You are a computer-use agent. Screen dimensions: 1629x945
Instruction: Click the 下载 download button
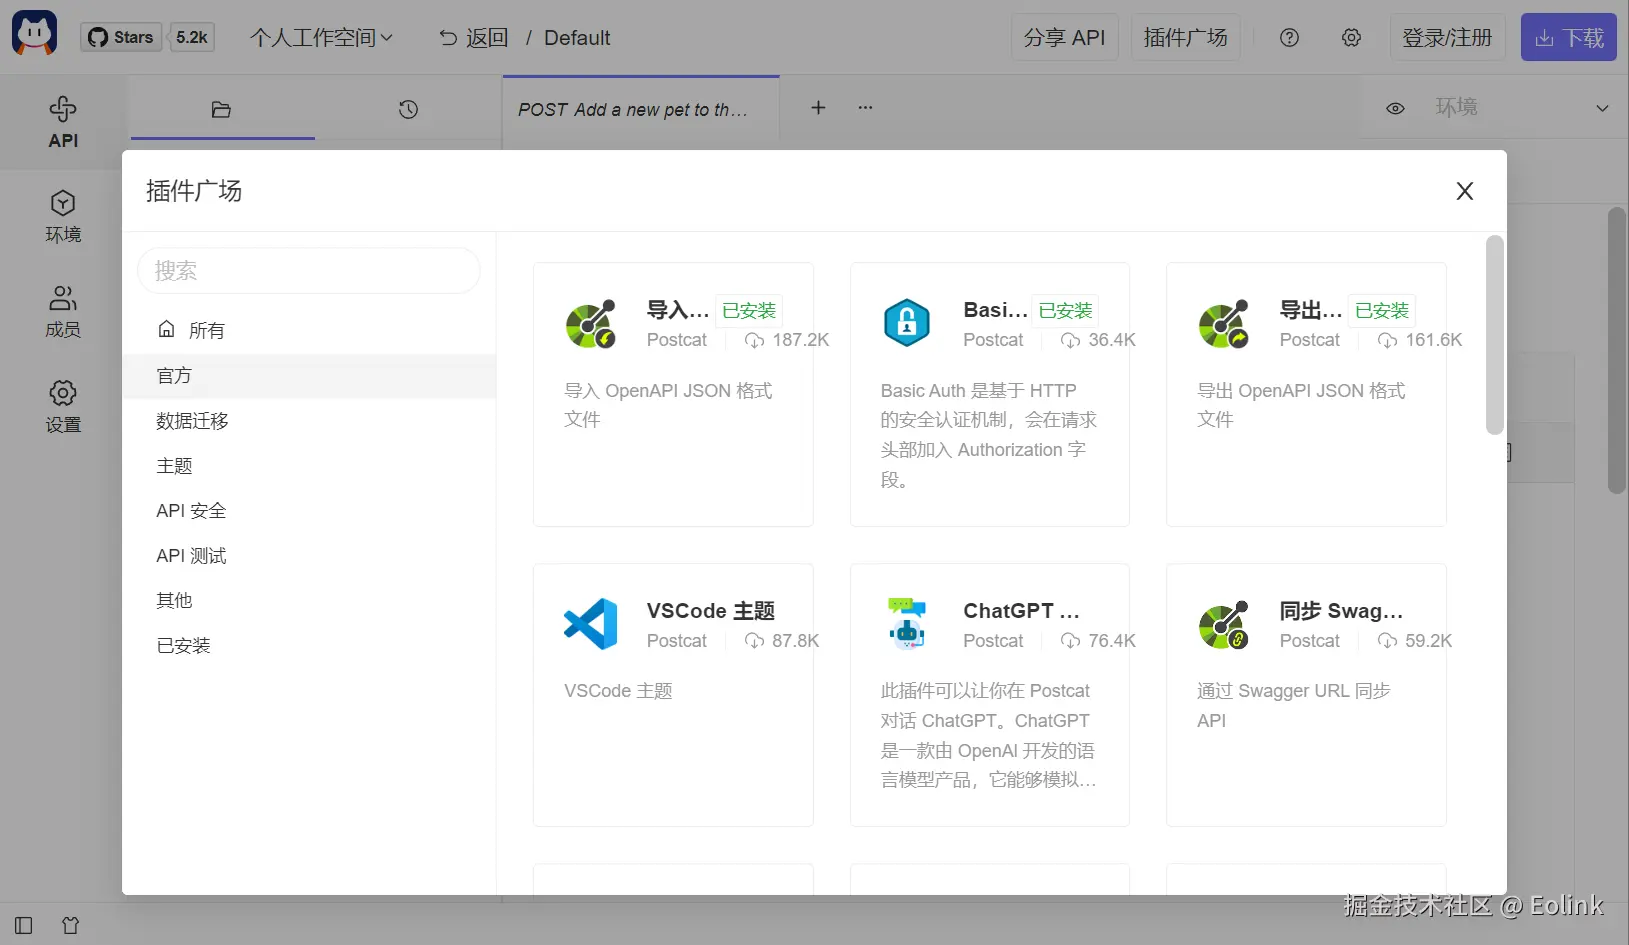[1569, 38]
